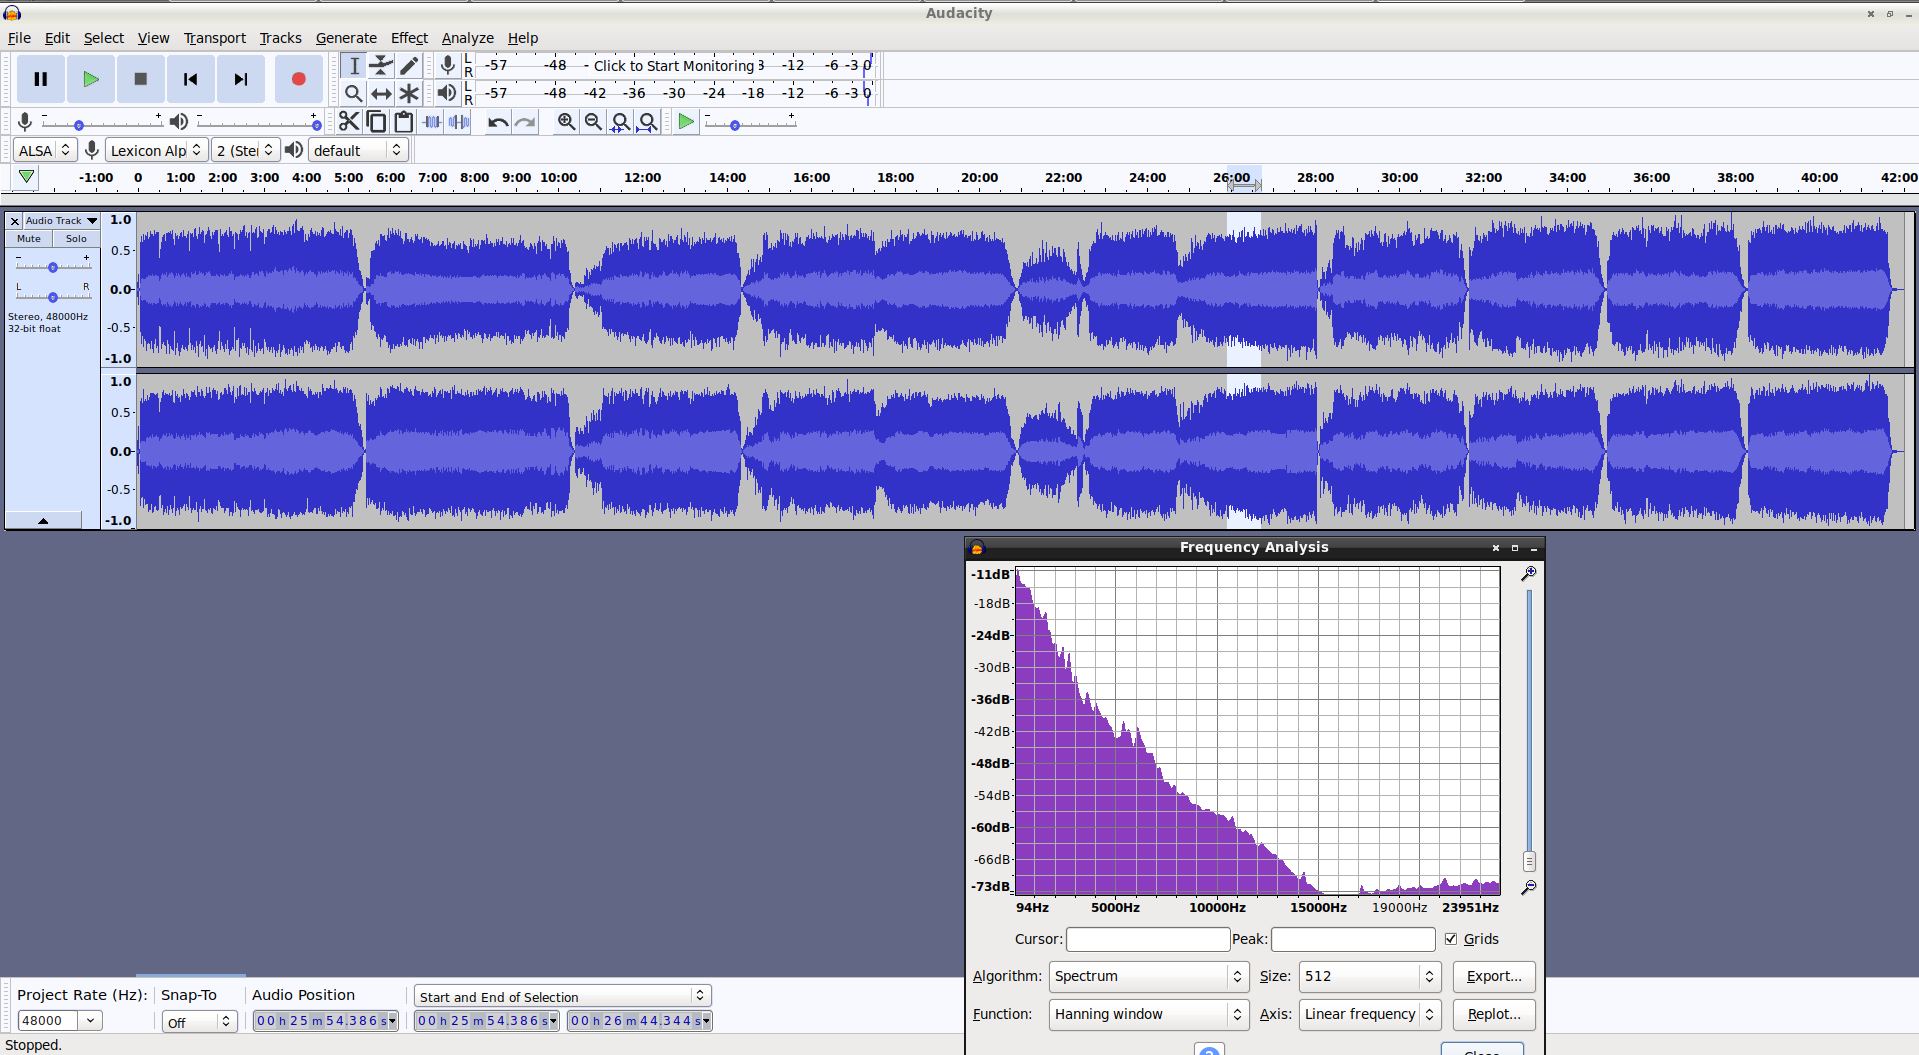The height and width of the screenshot is (1055, 1919).
Task: Start recording with the red Record button
Action: click(298, 79)
